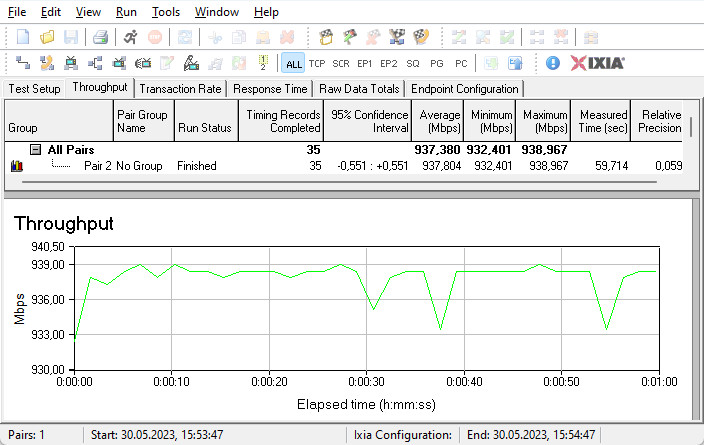This screenshot has height=445, width=704.
Task: Print results using the printer icon
Action: 100,37
